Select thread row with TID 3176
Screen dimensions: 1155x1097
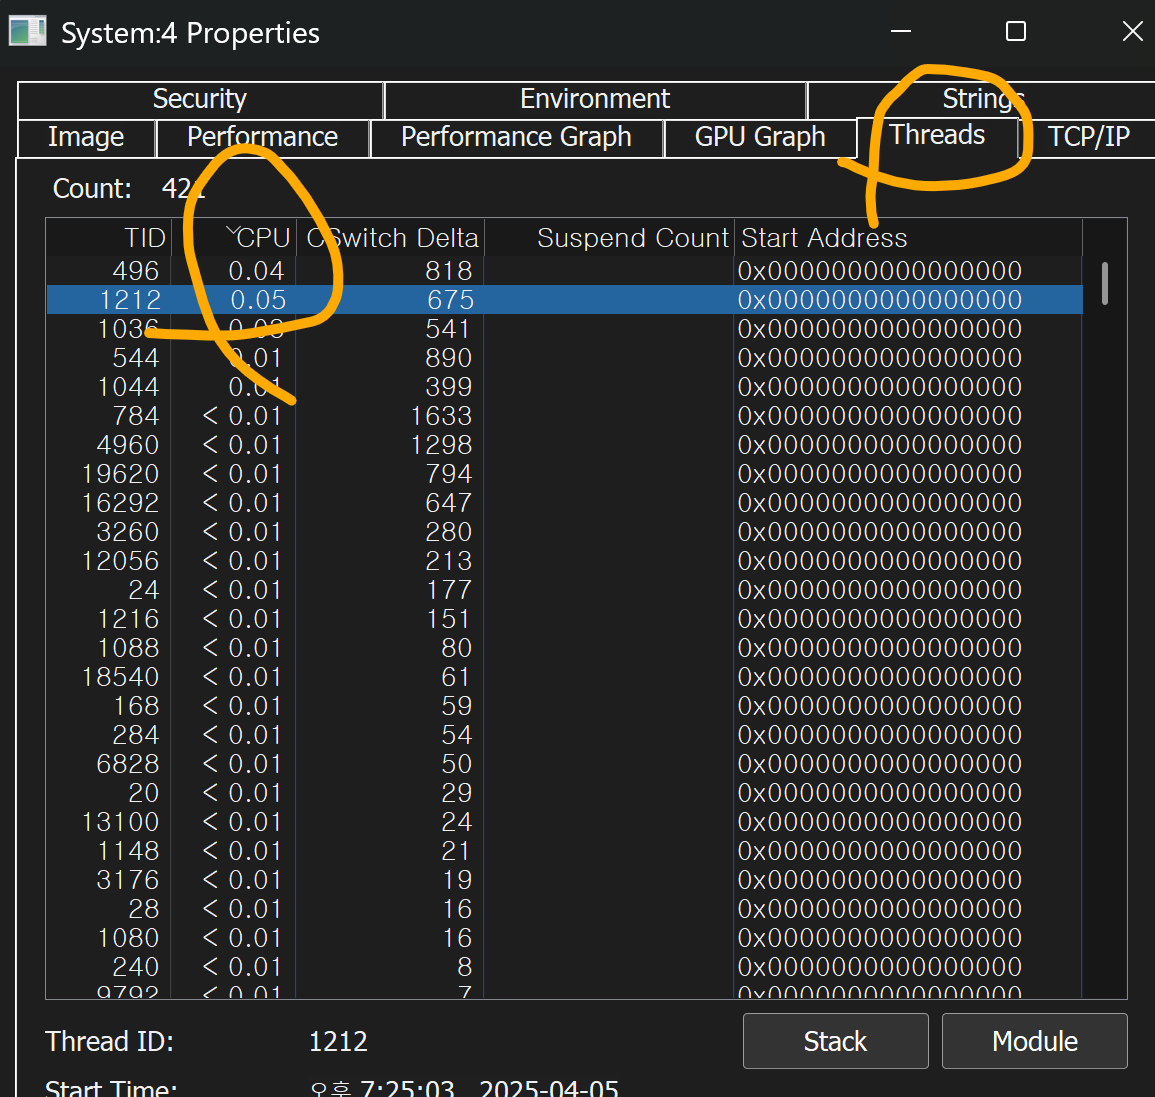564,880
